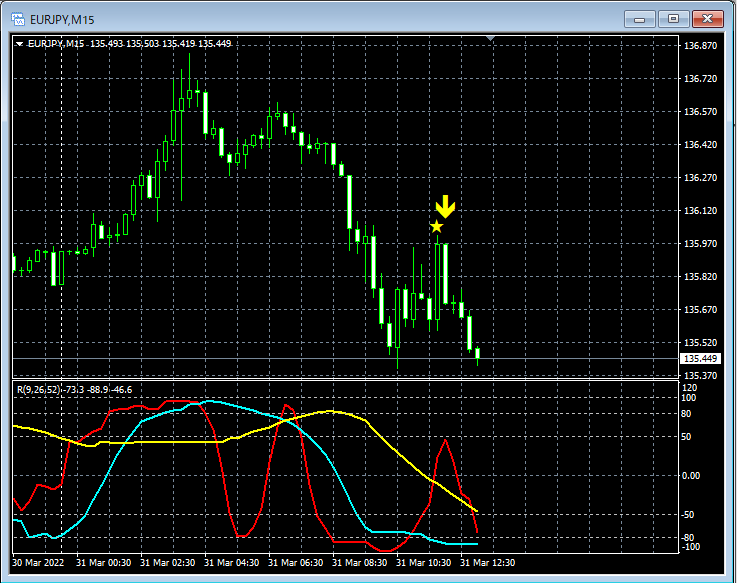Click the 31 Mar 12:30 time label

[488, 563]
